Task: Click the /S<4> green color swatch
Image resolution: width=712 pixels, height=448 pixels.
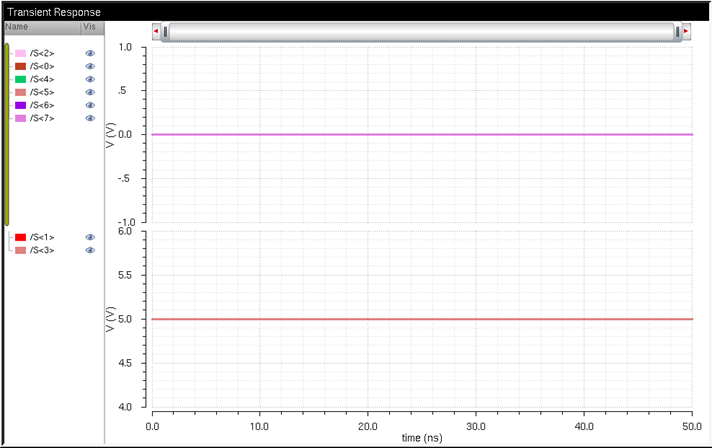Action: point(20,79)
